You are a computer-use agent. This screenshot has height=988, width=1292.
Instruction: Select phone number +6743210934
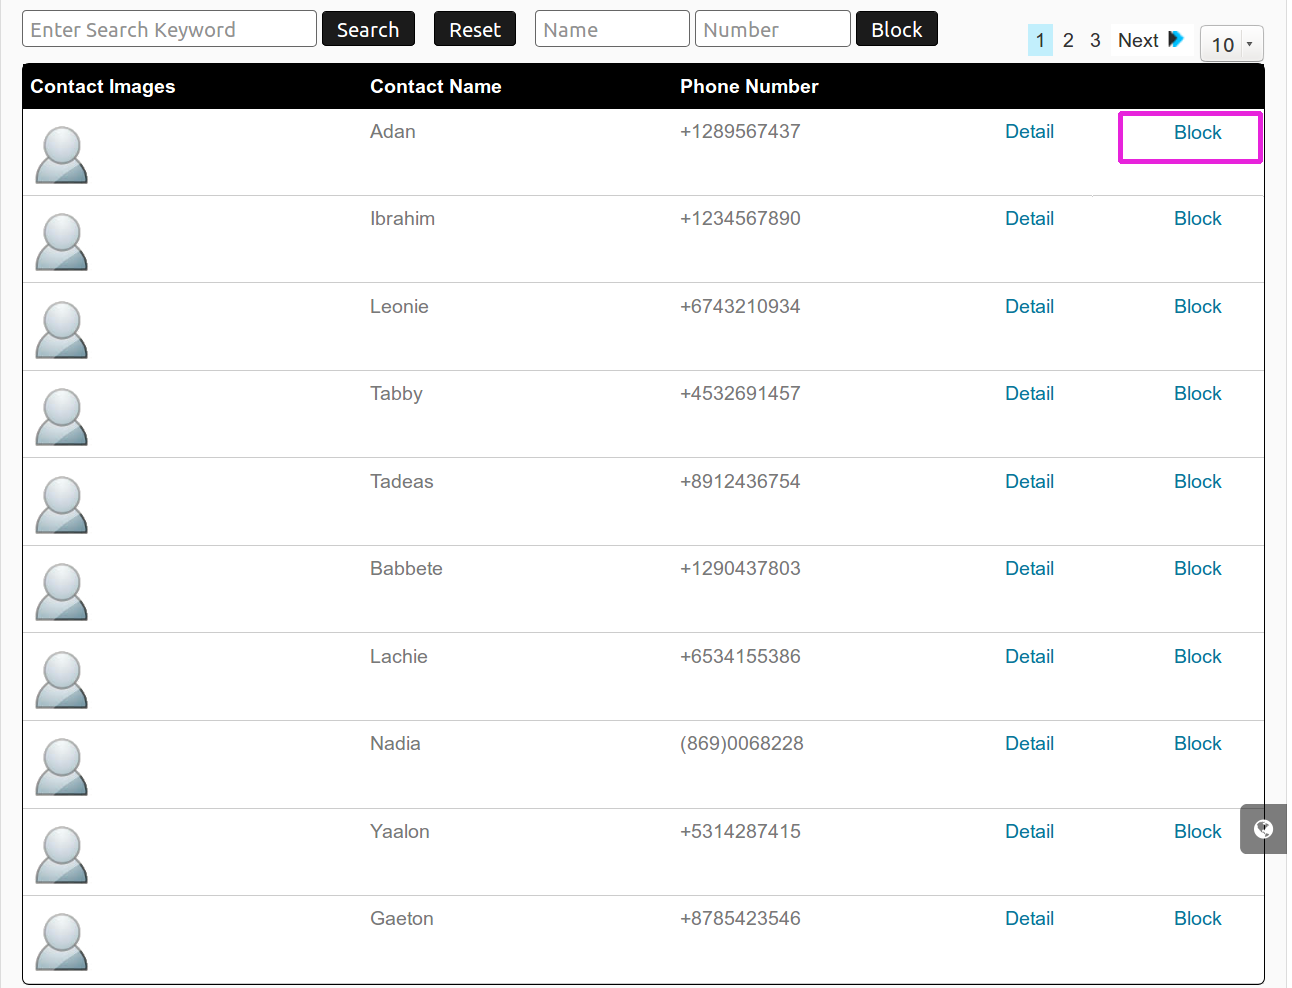tap(740, 307)
